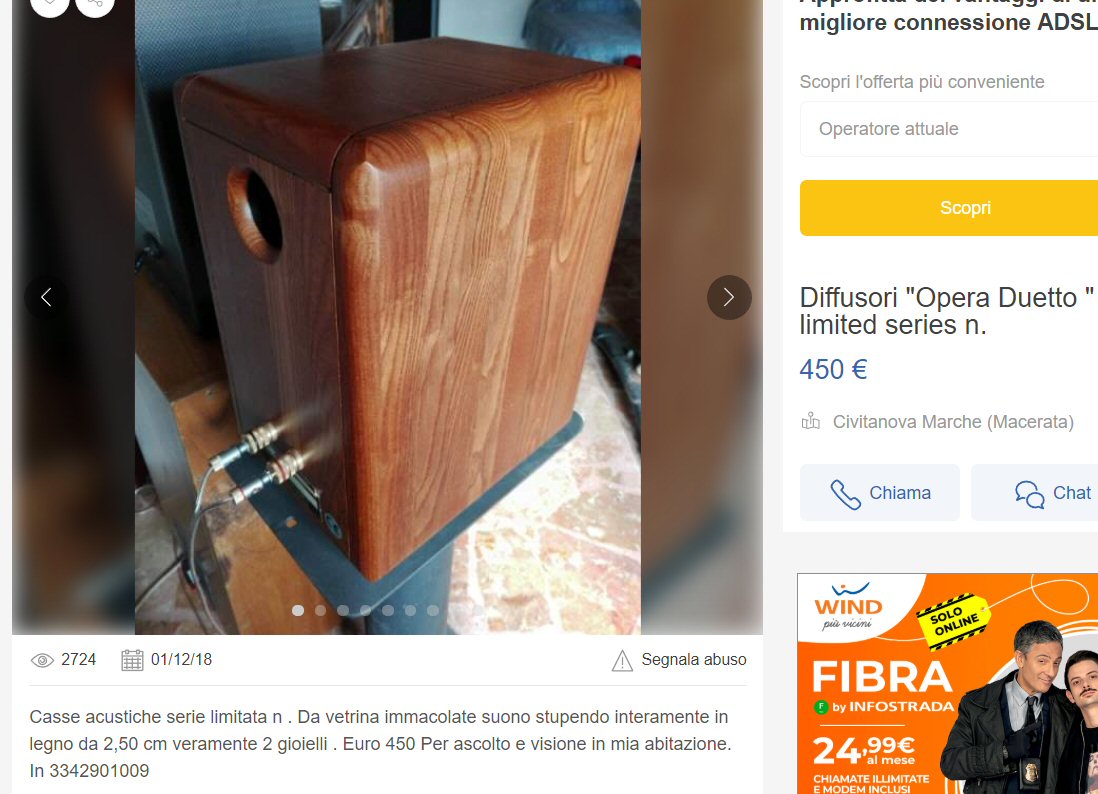1098x794 pixels.
Task: Jump to the fifth photo carousel dot
Action: pos(387,611)
